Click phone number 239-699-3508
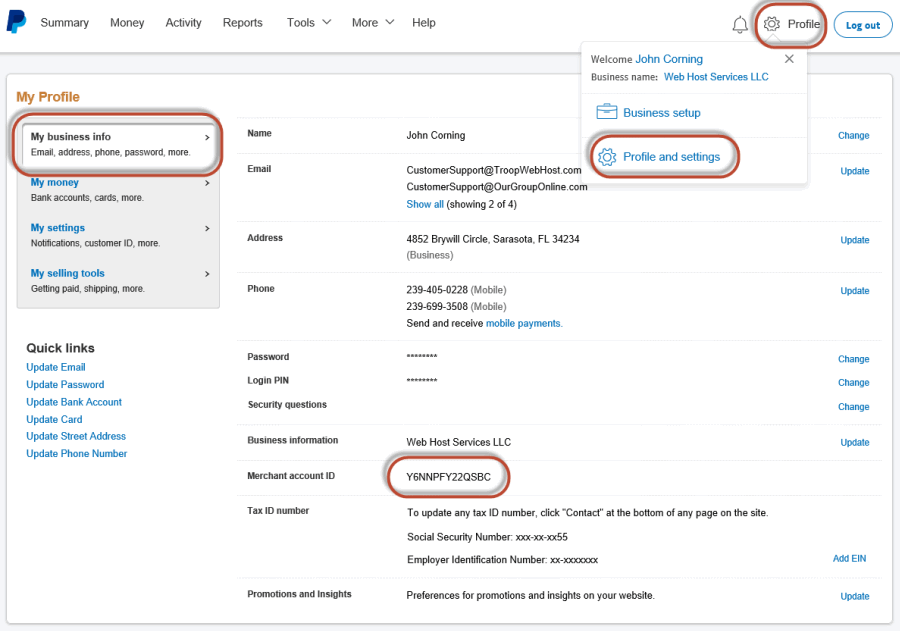 pos(437,306)
